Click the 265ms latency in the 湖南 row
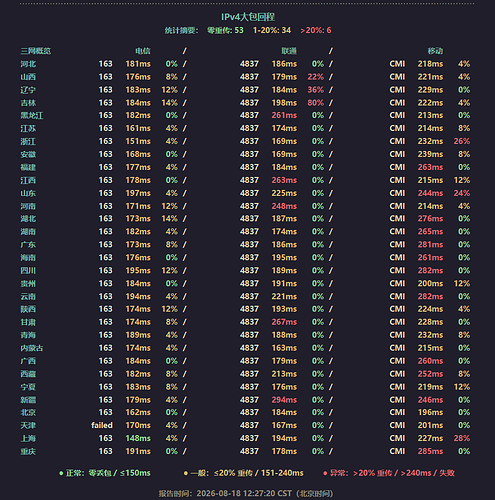This screenshot has height=500, width=495. [430, 231]
